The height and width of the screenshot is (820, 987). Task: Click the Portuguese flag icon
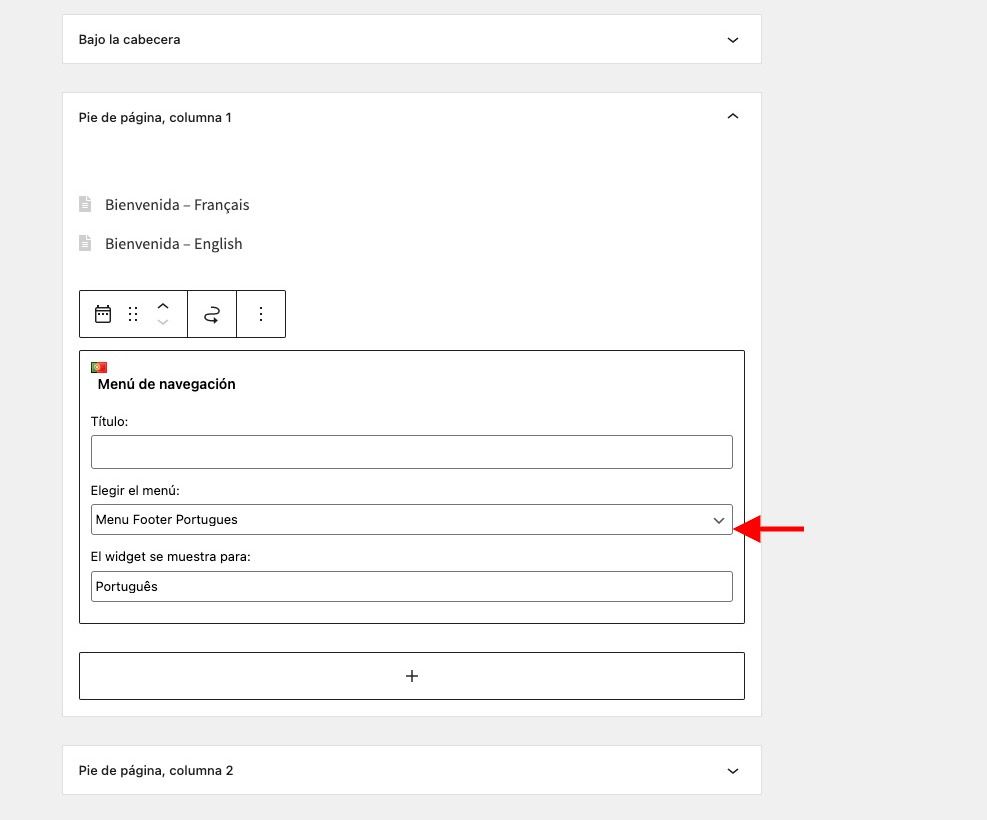[99, 367]
